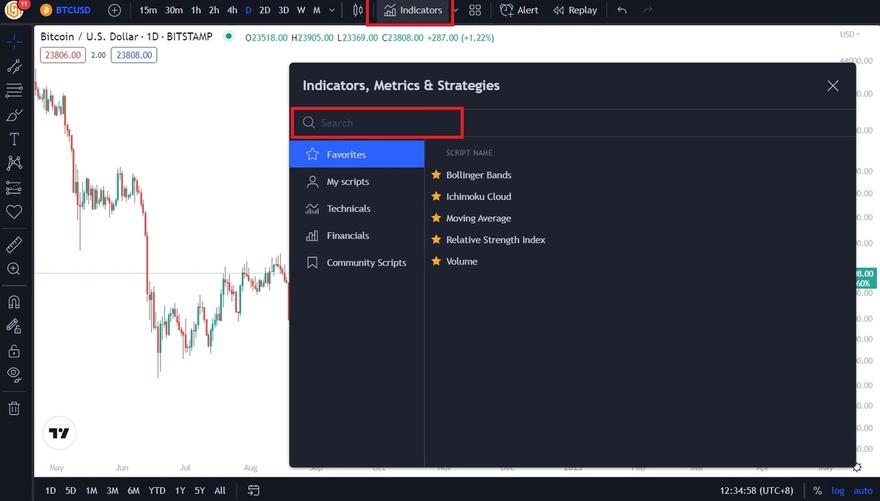Select weekly W interval
Viewport: 880px width, 501px height.
(301, 10)
